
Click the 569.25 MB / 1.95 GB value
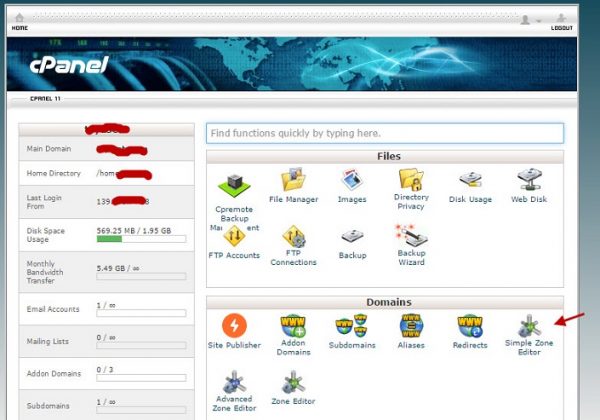[x=134, y=231]
